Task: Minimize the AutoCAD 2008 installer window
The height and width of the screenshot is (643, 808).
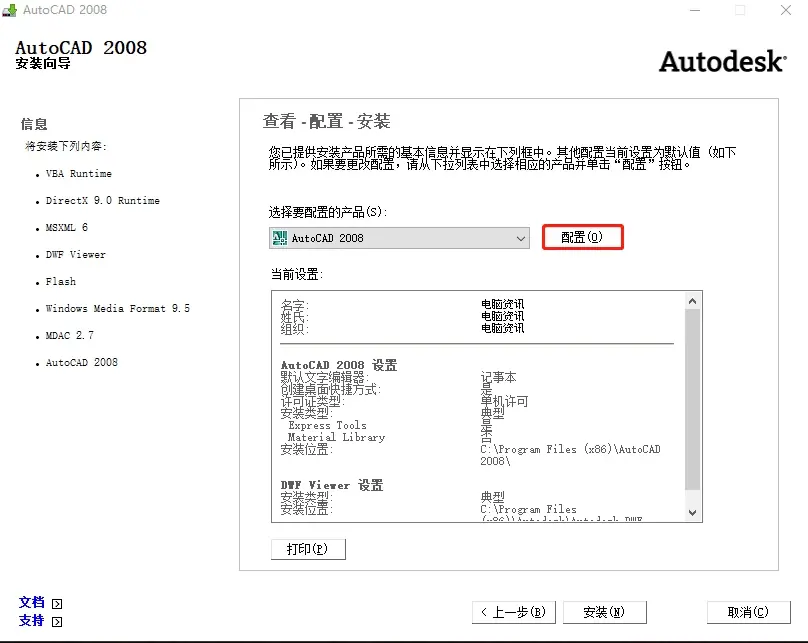Action: point(695,10)
